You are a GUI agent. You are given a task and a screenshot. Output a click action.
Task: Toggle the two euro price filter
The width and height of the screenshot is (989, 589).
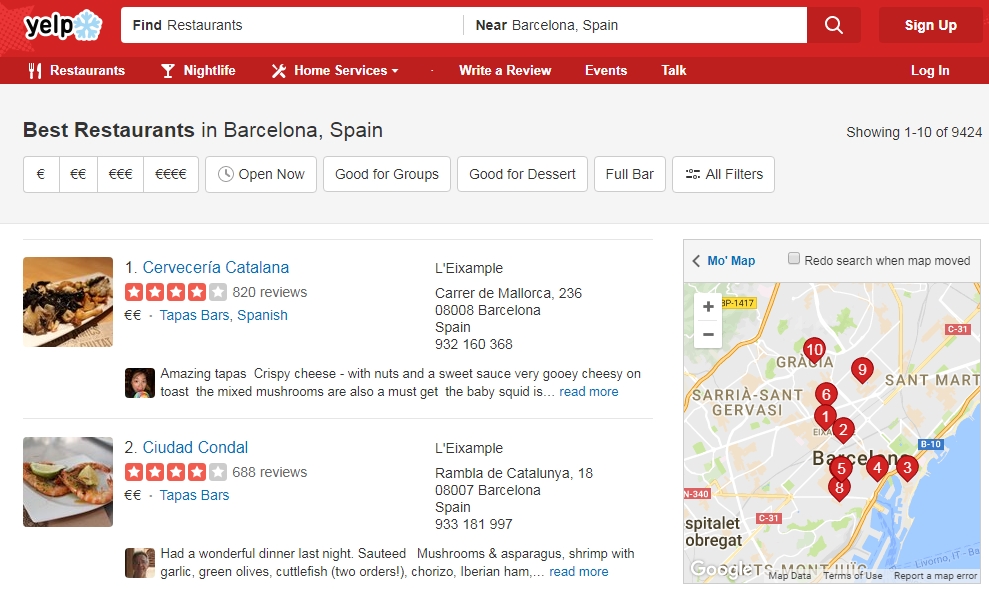point(78,174)
